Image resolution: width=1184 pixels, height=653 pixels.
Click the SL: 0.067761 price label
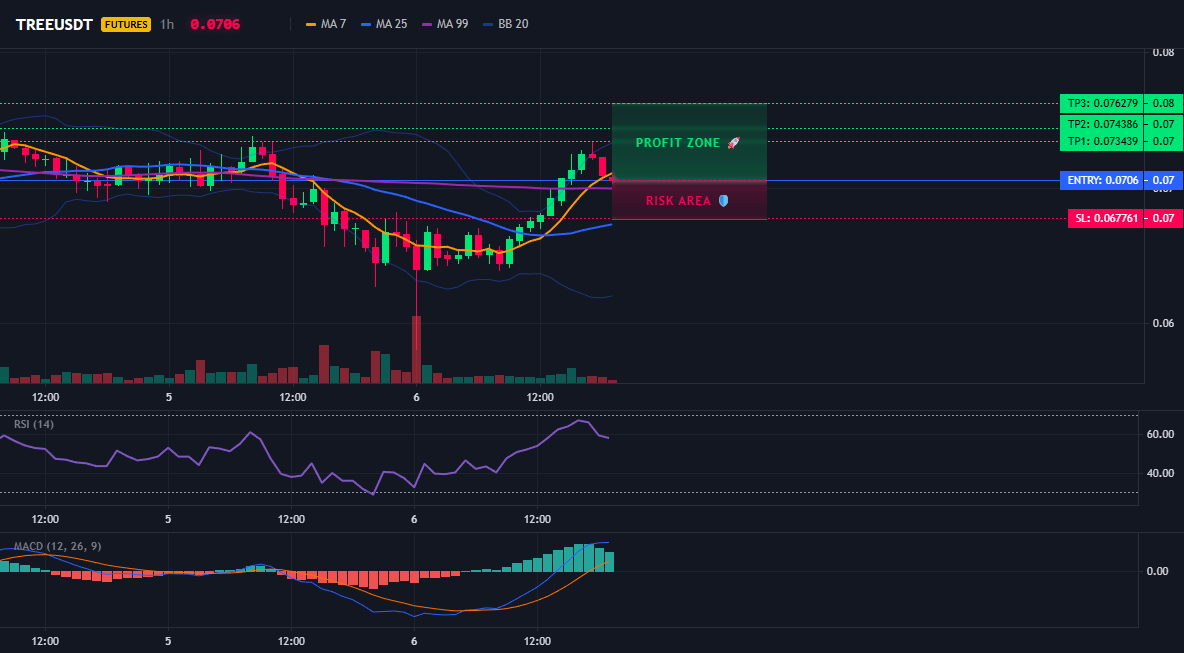point(1105,219)
